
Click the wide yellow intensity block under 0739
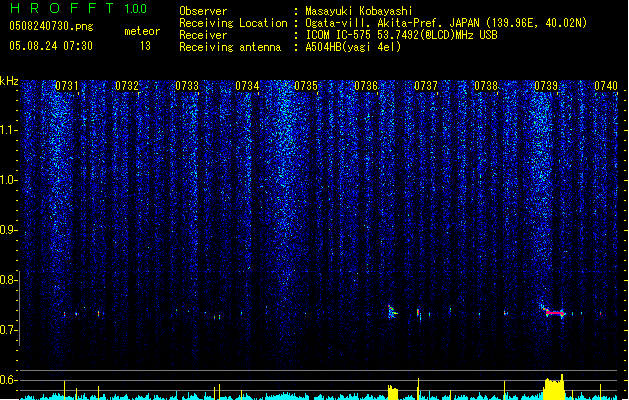(554, 388)
